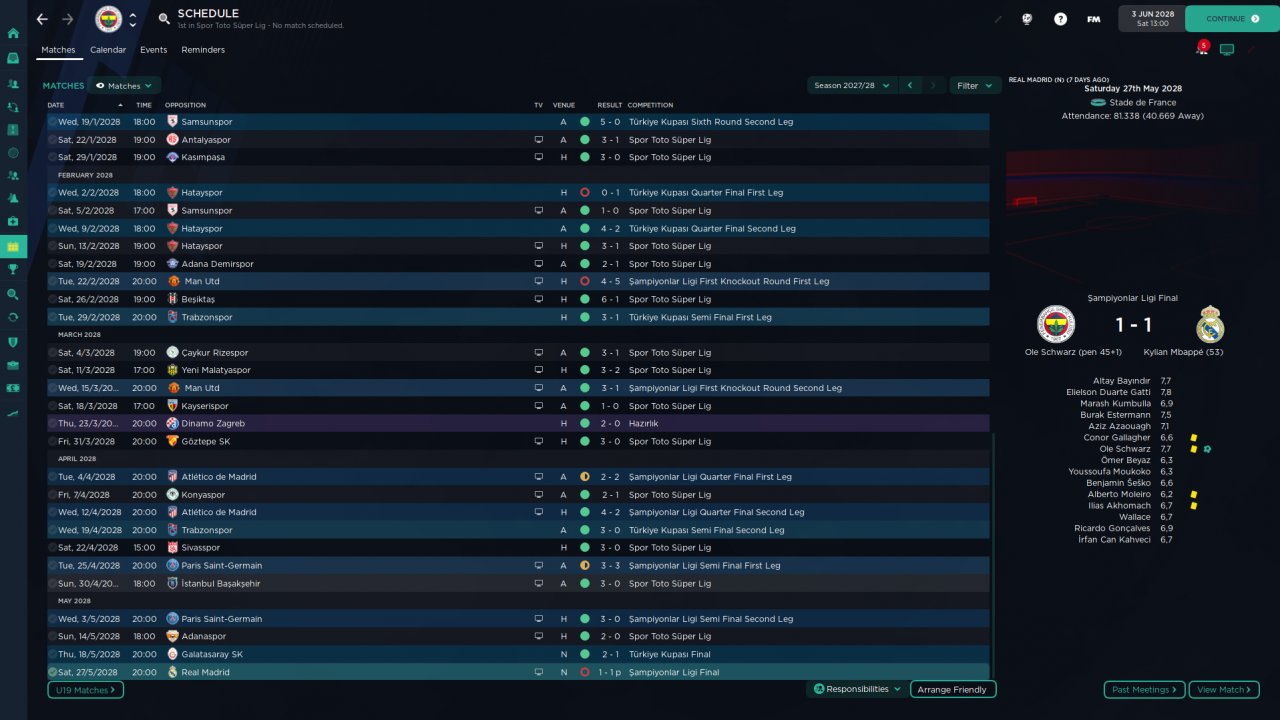This screenshot has height=720, width=1280.
Task: Open the Competitions trophy icon in the sidebar
Action: [x=13, y=269]
